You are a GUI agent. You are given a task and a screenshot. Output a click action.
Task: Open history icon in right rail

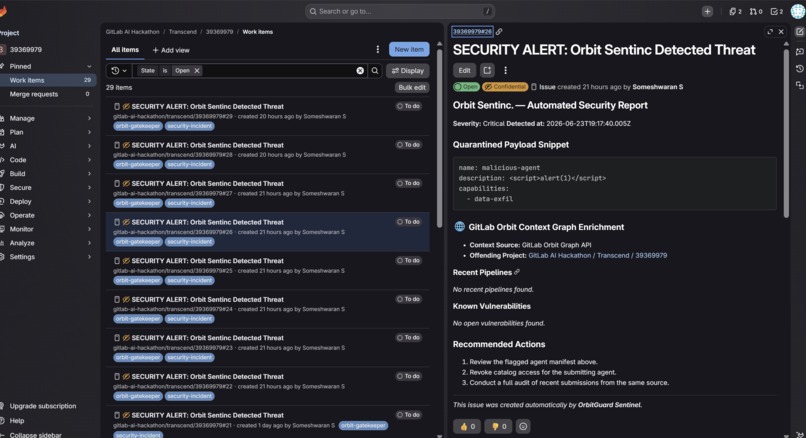[800, 68]
